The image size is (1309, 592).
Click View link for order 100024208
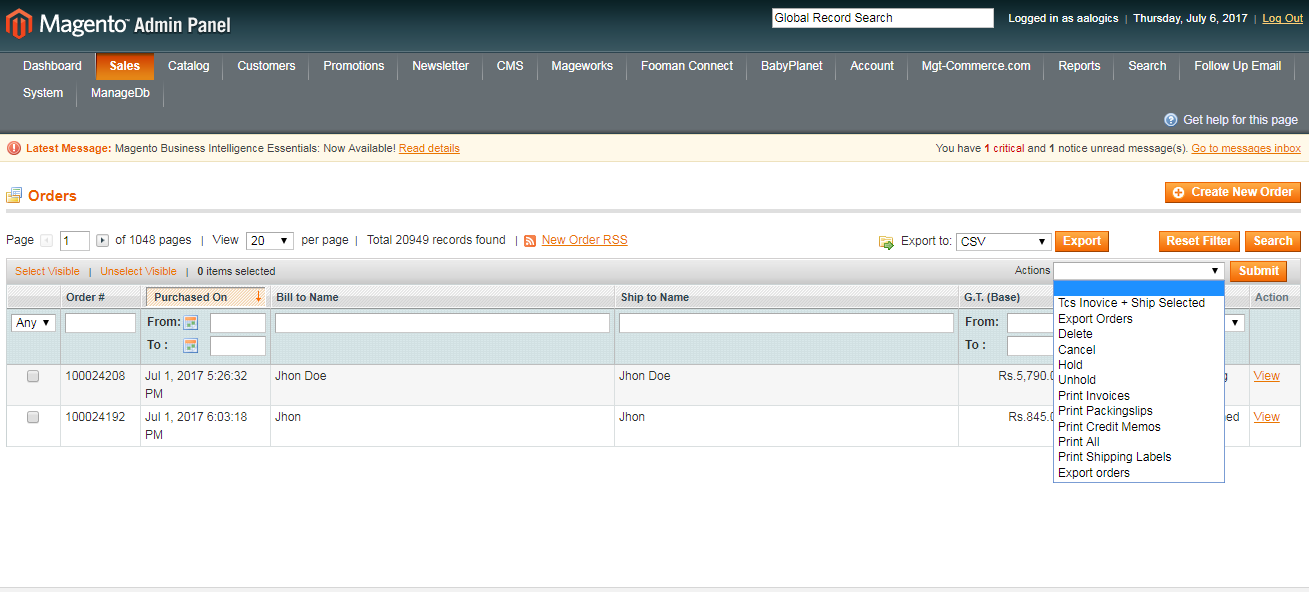coord(1266,376)
